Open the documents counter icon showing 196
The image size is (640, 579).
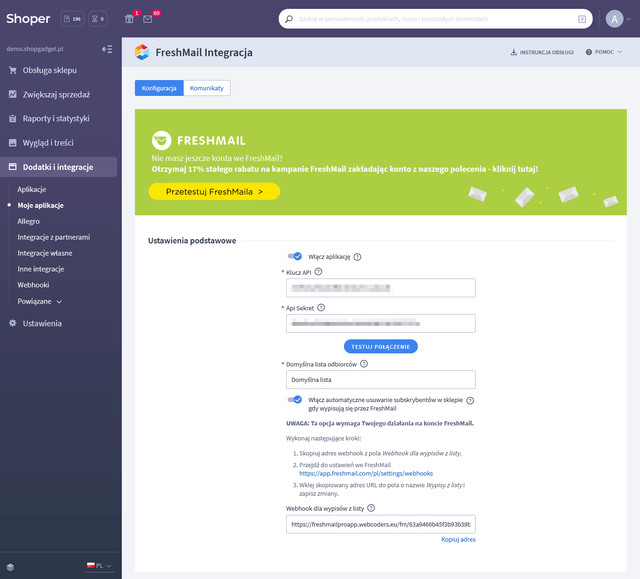click(x=72, y=19)
